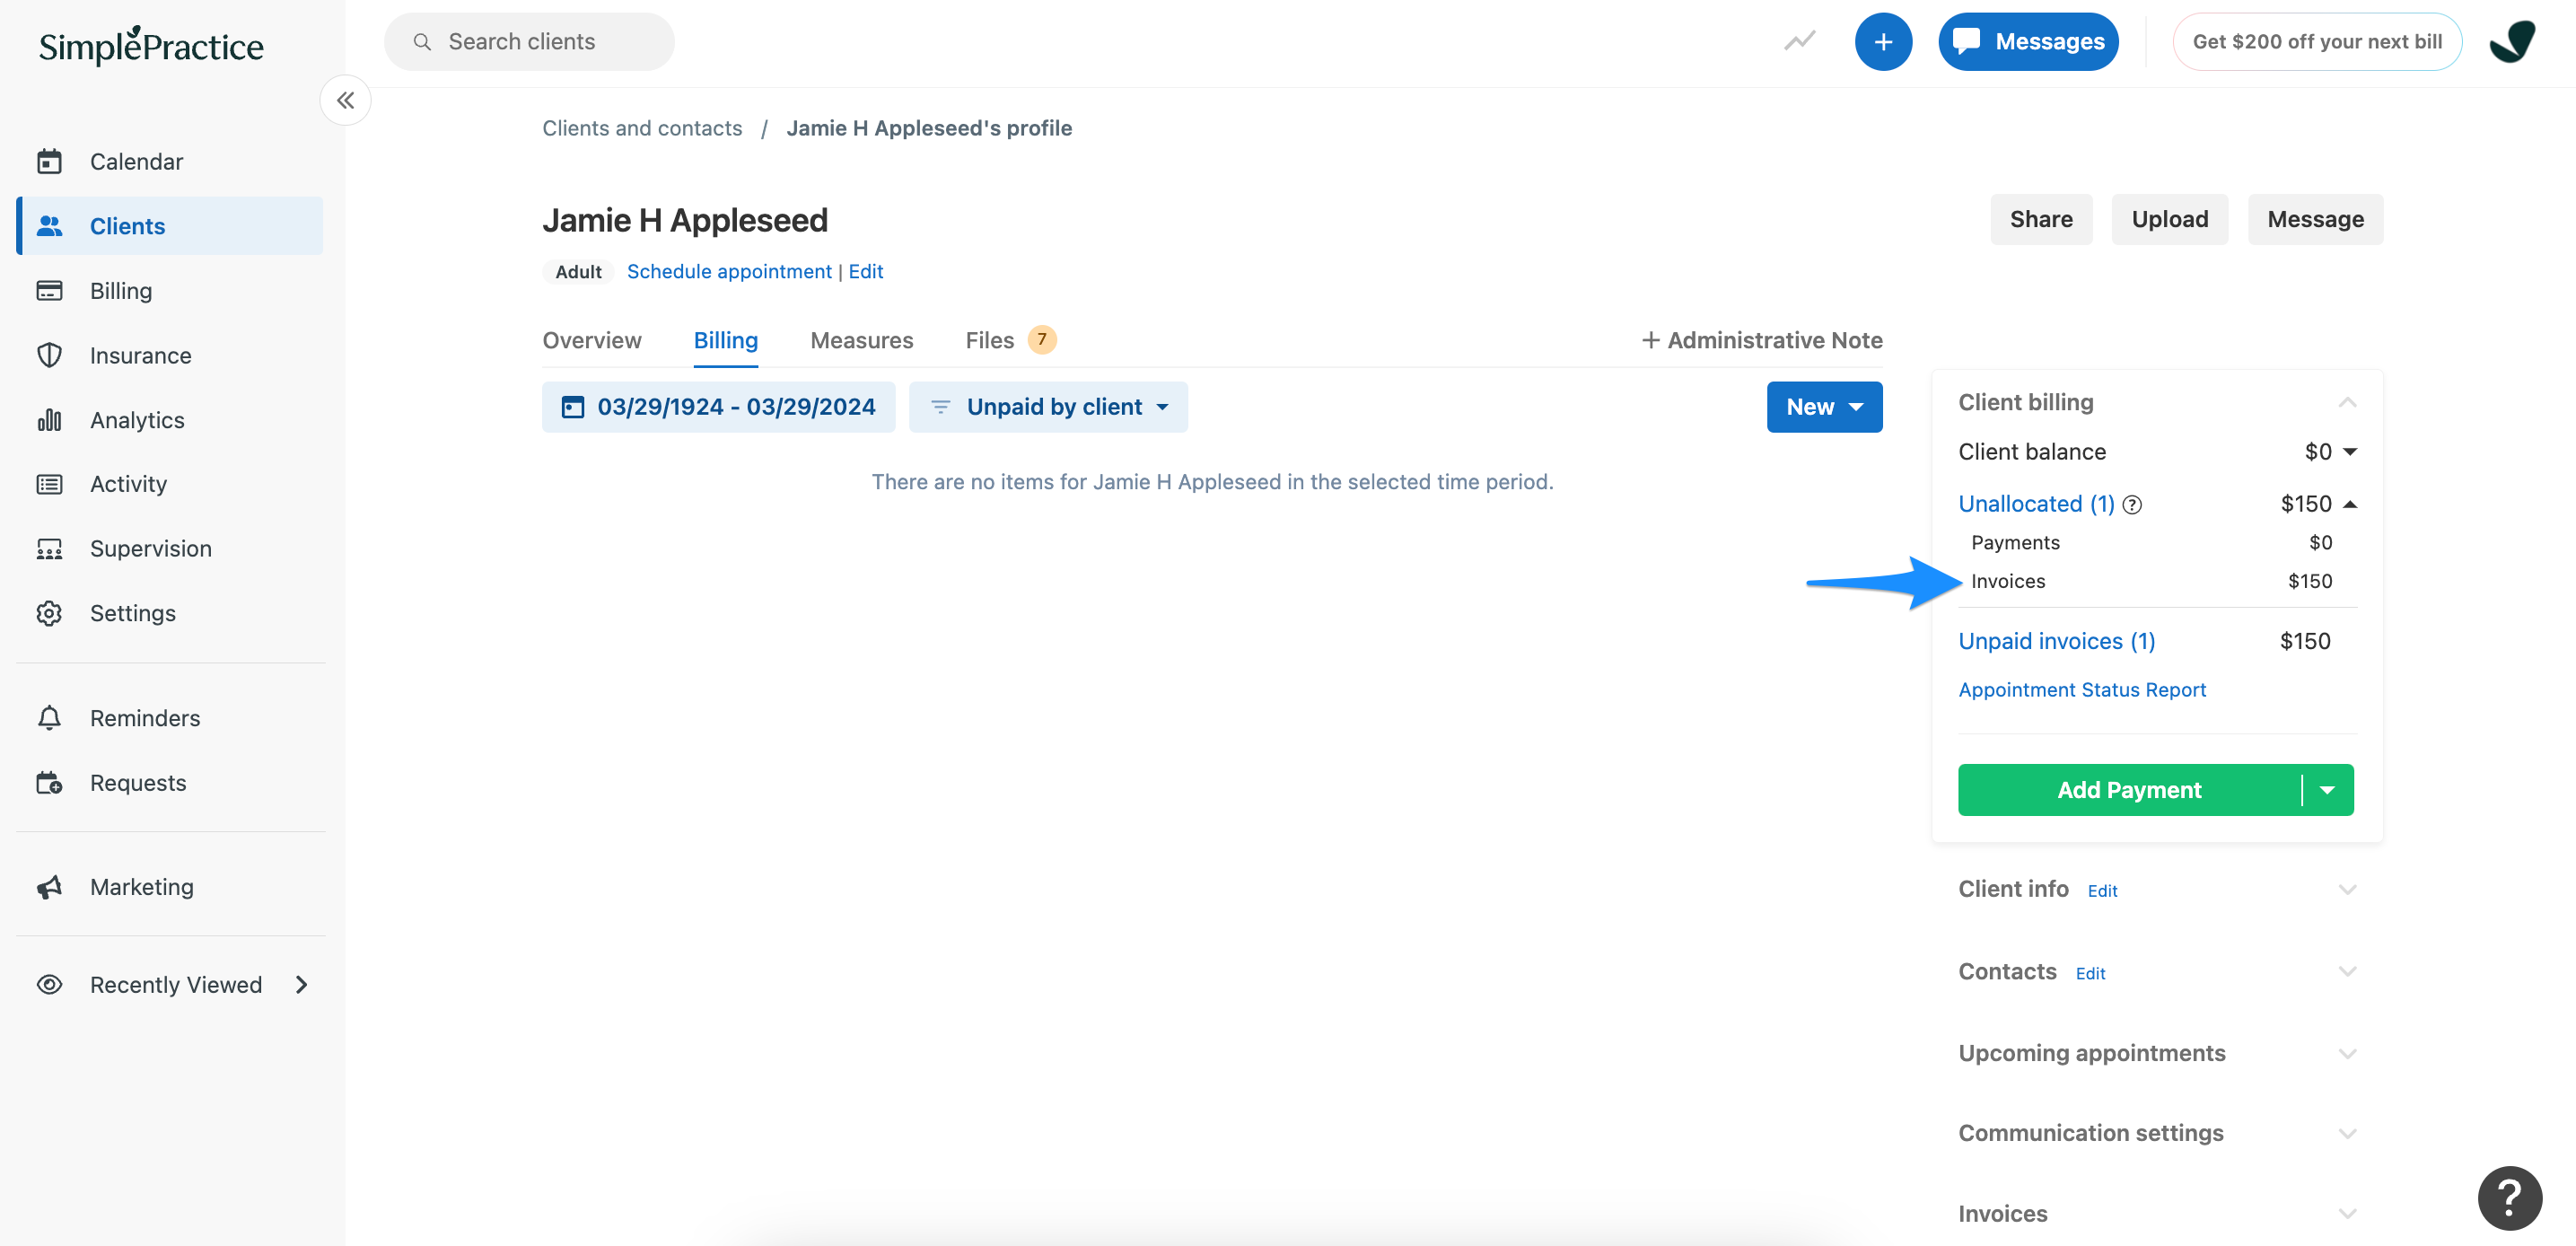The image size is (2576, 1246).
Task: Select the Billing profile tab
Action: [x=725, y=341]
